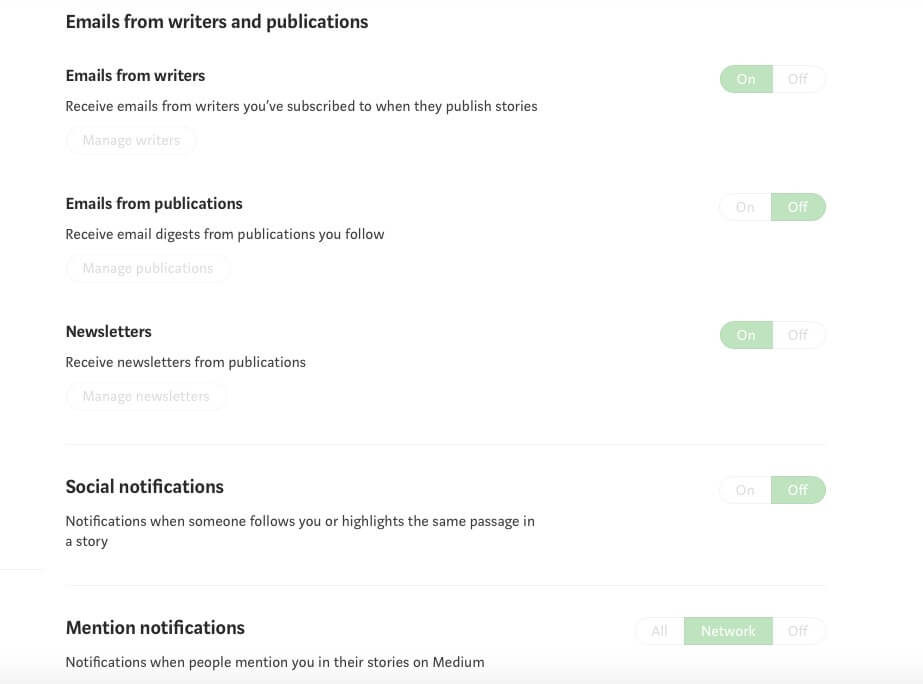The height and width of the screenshot is (684, 923).
Task: Switch Newsletters to Off
Action: (798, 335)
